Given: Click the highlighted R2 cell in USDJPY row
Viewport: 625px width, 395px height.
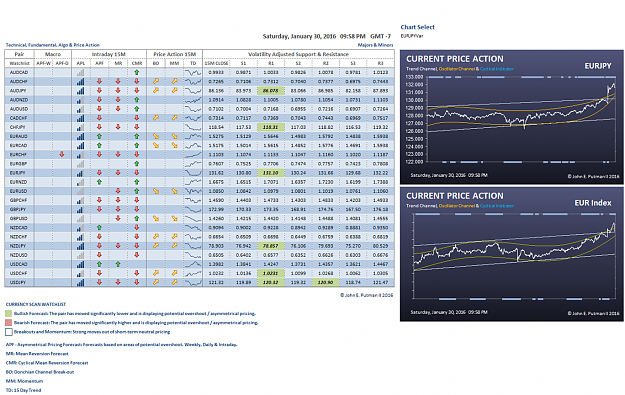Looking at the screenshot, I should click(326, 283).
